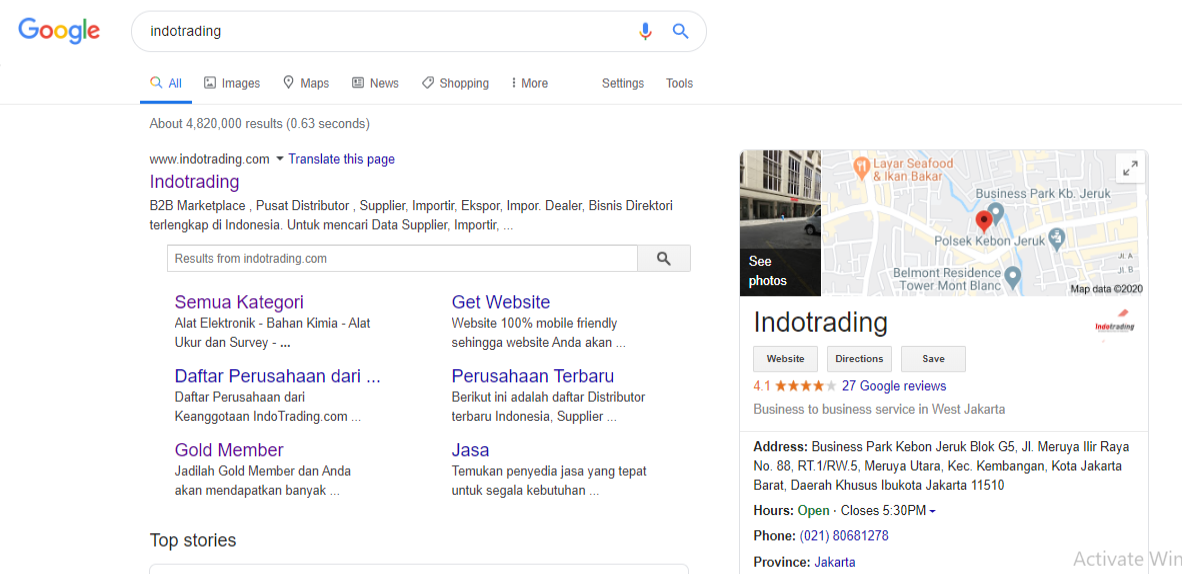Click the Google logo
The width and height of the screenshot is (1182, 574).
click(59, 31)
